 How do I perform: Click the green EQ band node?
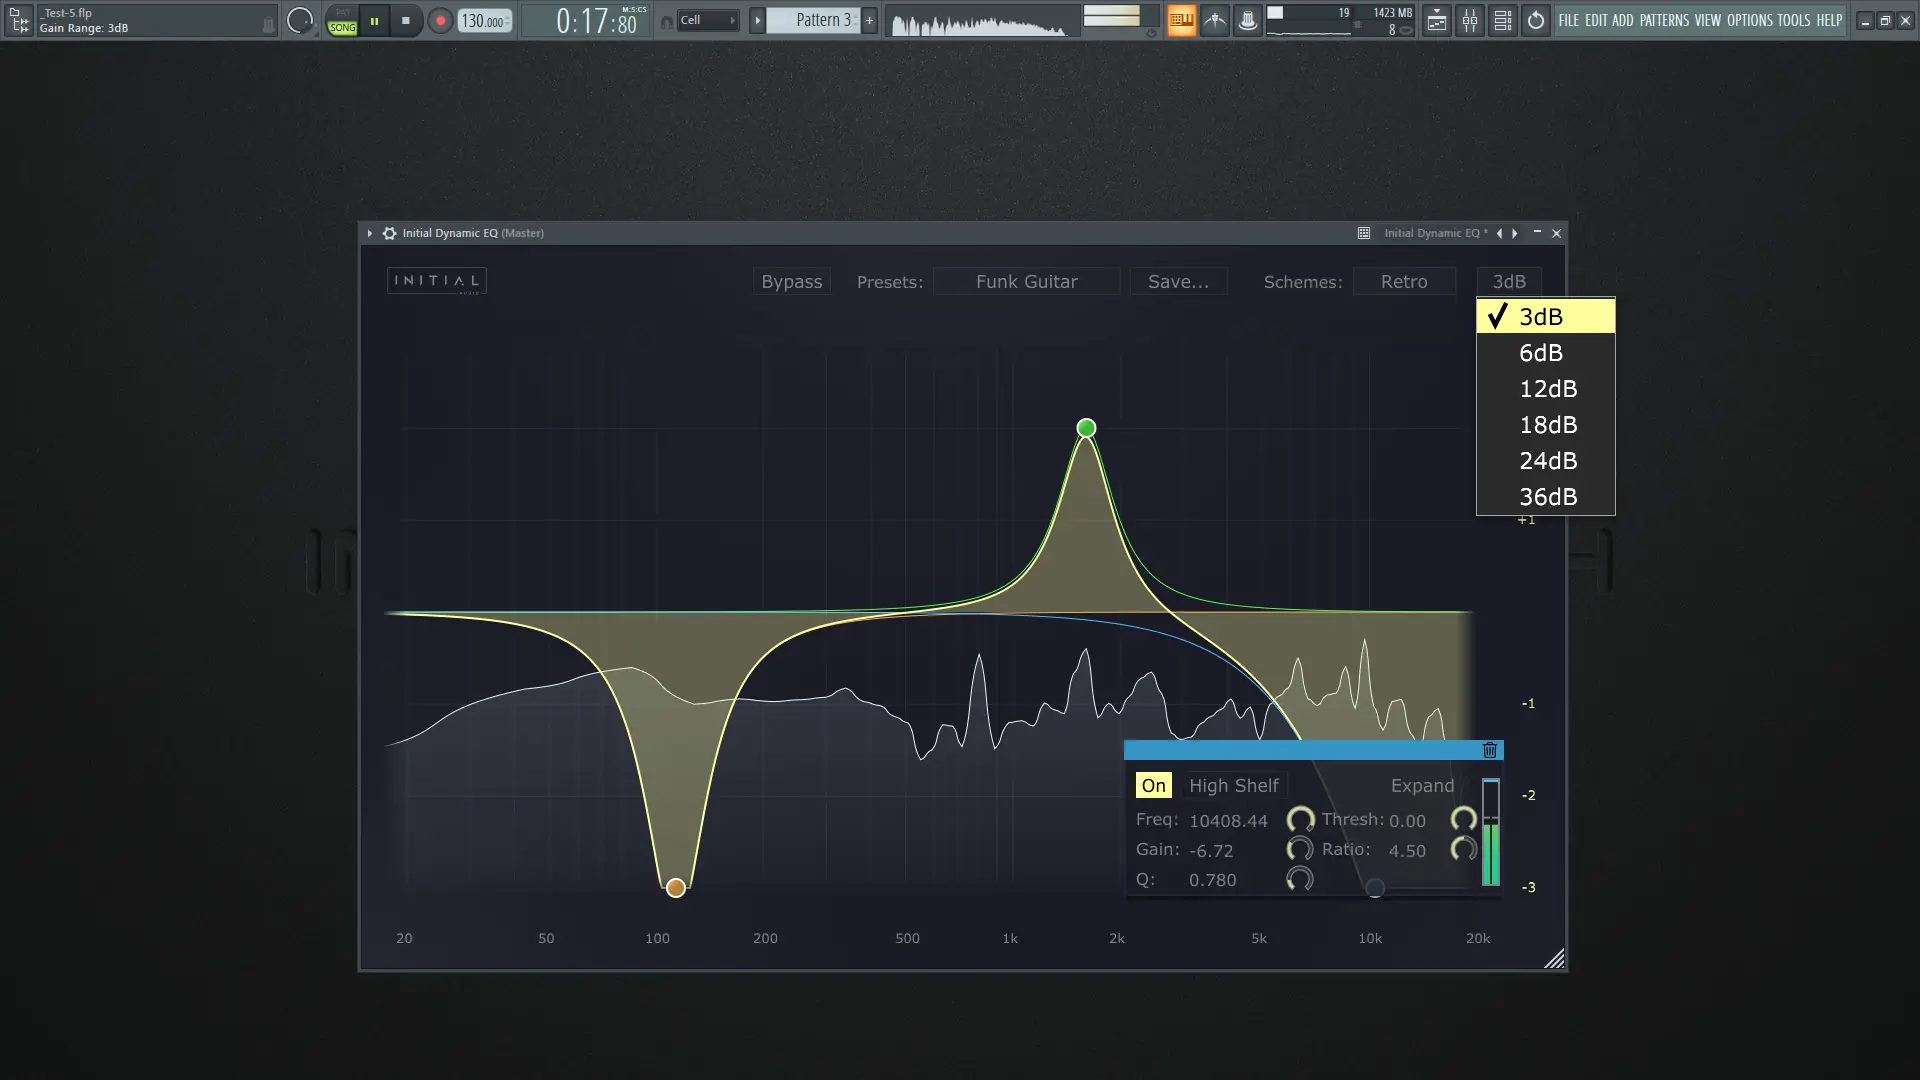tap(1086, 428)
